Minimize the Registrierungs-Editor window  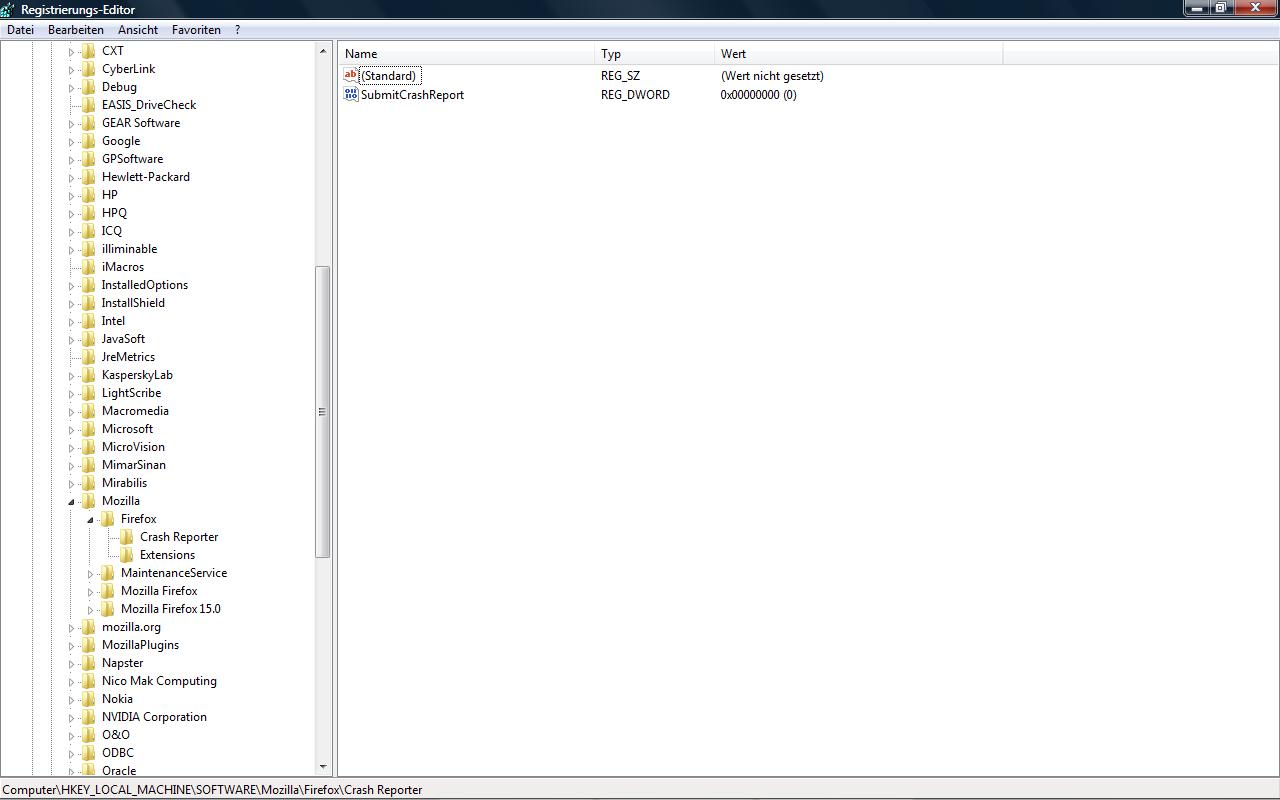(x=1197, y=8)
